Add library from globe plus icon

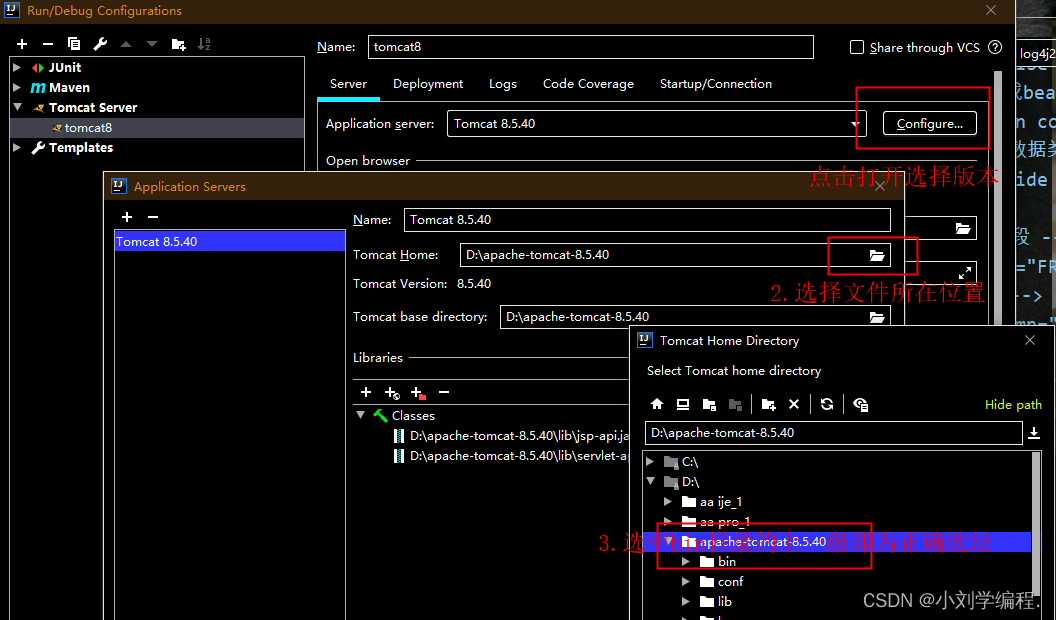(x=392, y=392)
